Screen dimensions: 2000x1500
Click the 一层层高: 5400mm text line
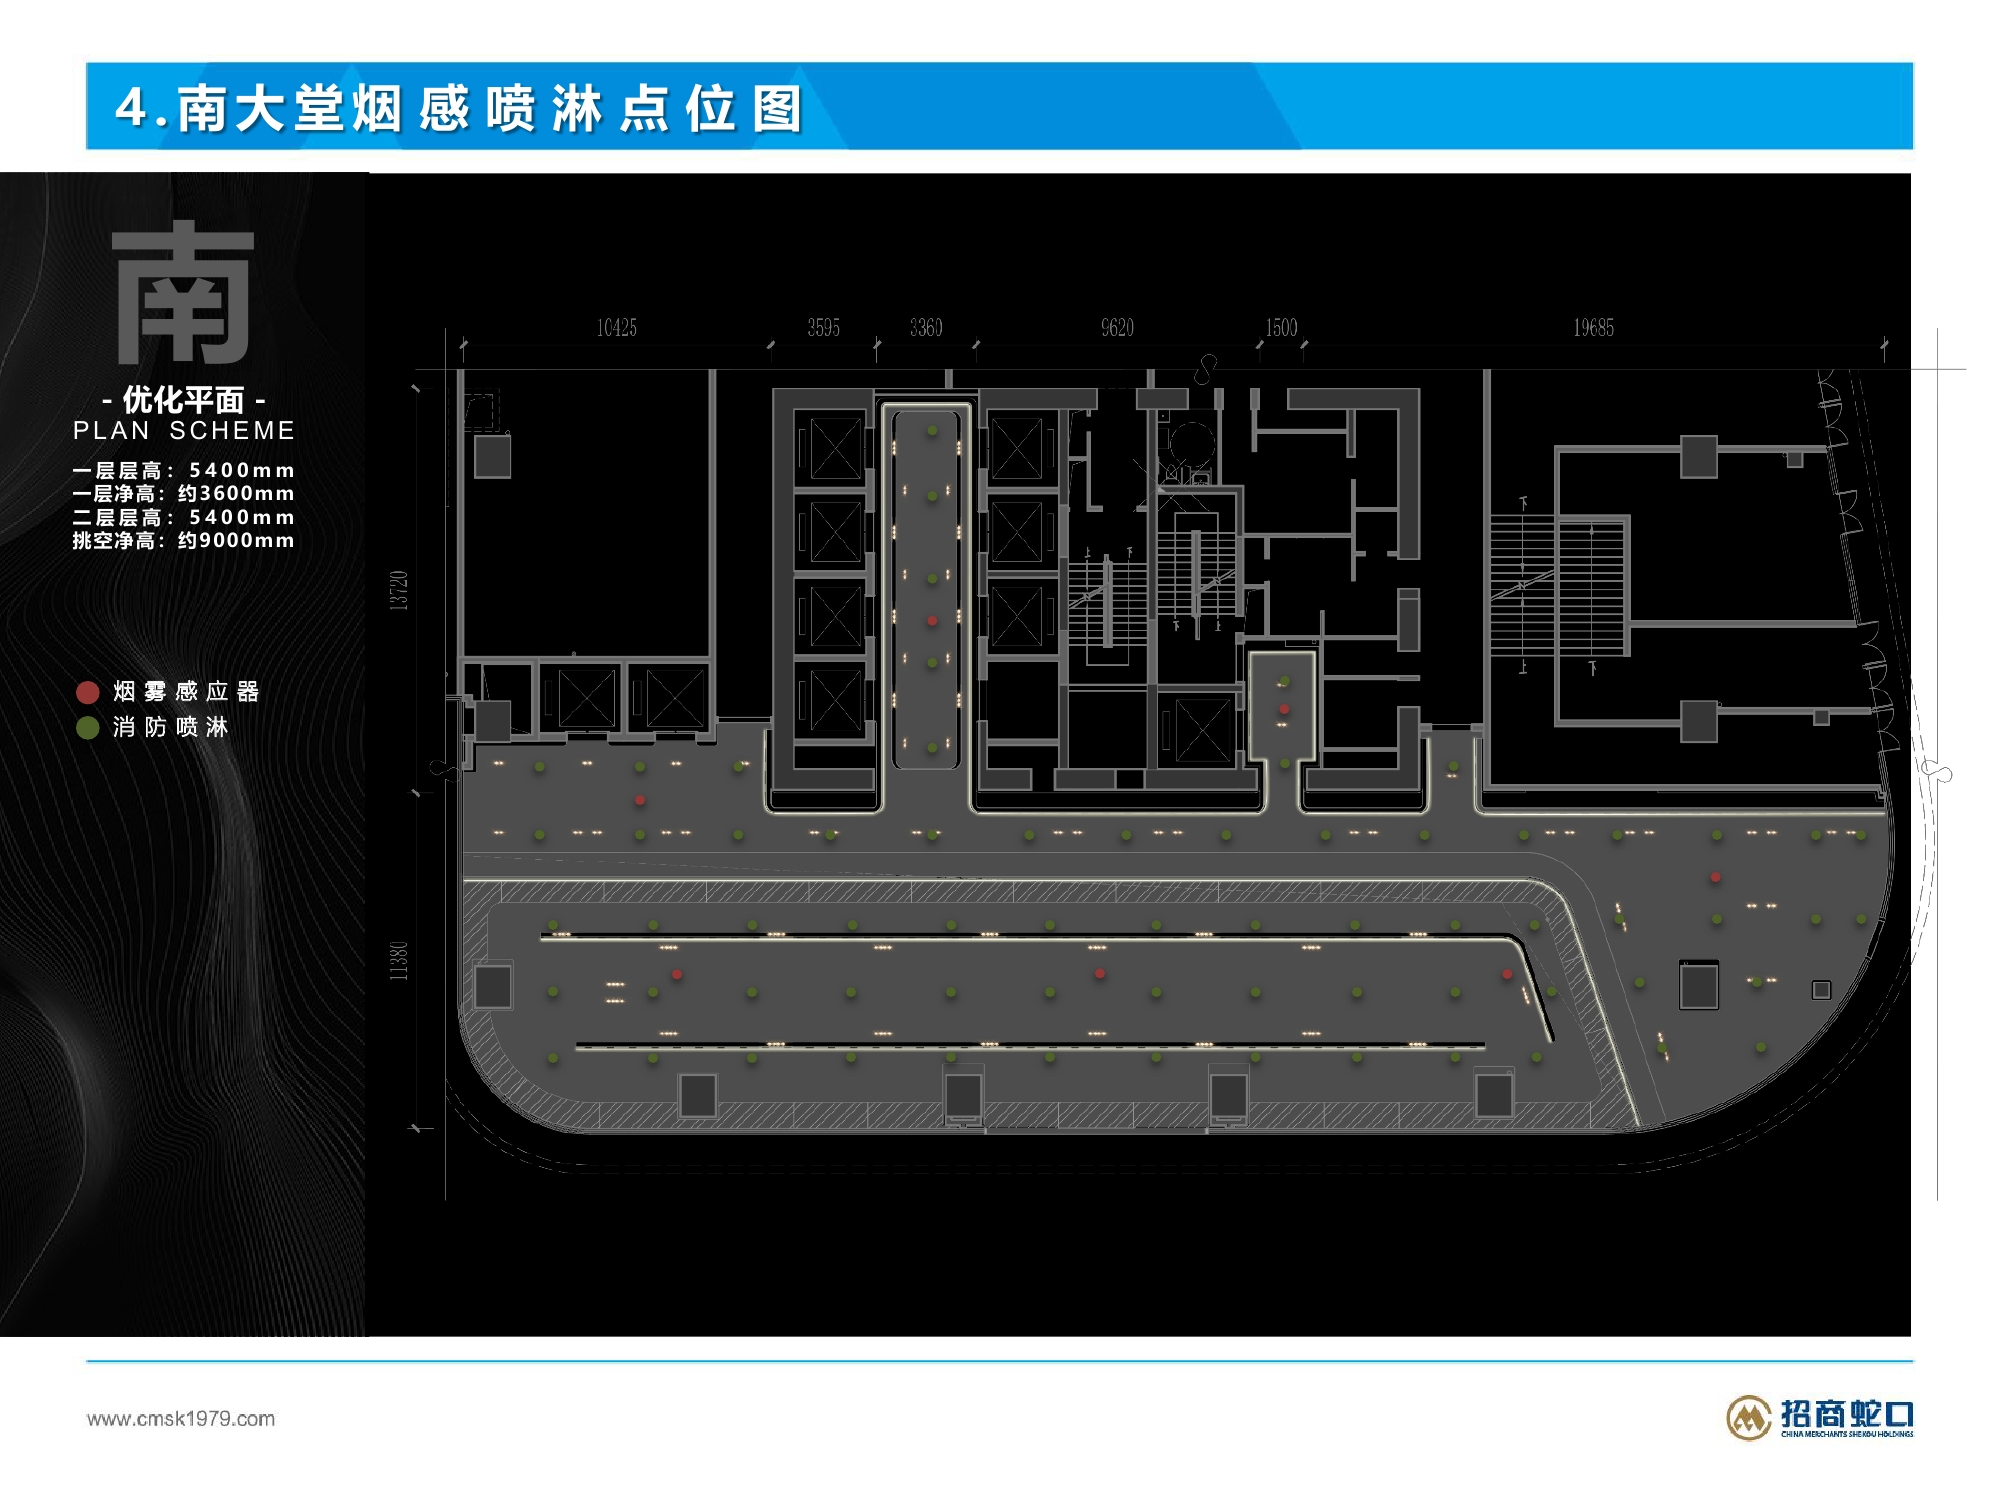(184, 470)
